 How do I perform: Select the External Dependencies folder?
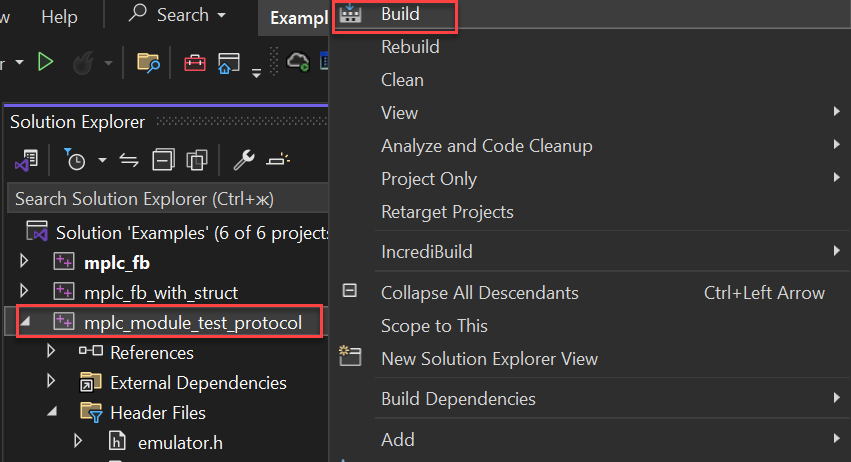coord(198,383)
